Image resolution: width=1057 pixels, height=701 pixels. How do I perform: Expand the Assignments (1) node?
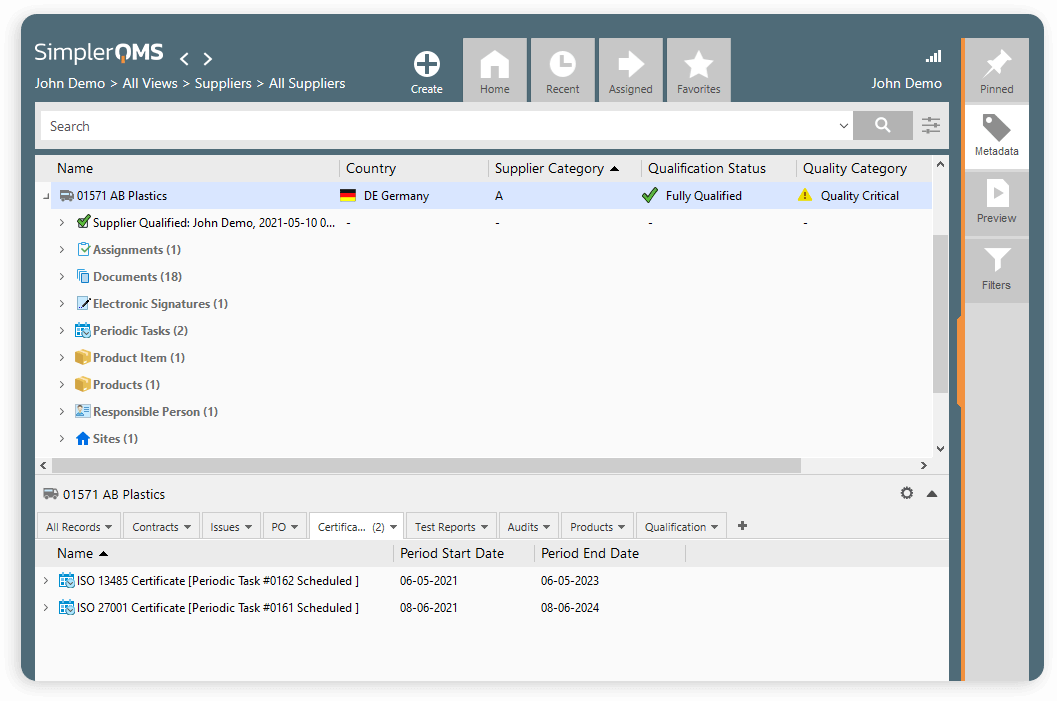click(x=61, y=249)
